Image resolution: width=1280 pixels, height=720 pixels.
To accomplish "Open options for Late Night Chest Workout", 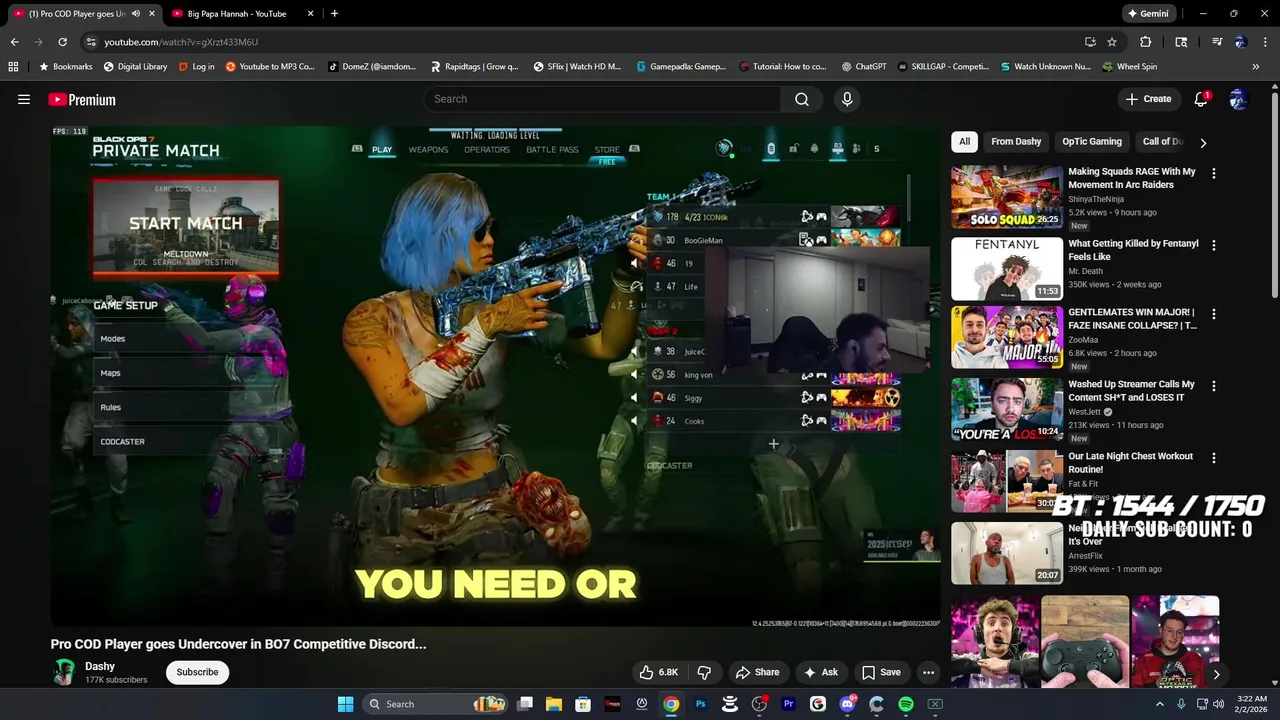I will pos(1214,458).
